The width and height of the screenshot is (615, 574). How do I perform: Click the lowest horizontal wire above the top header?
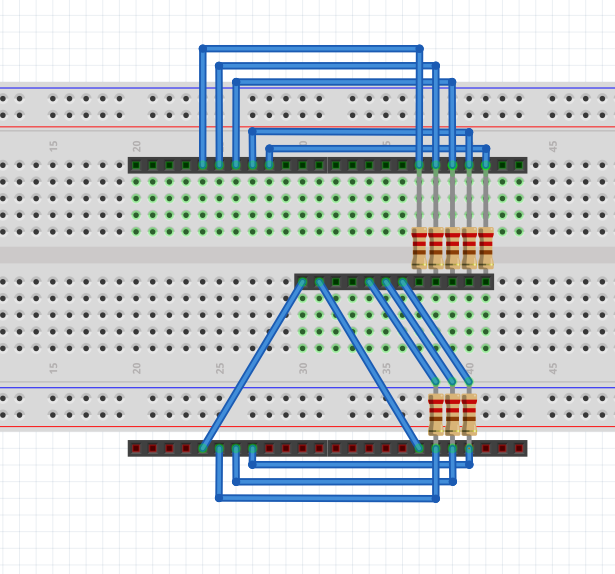377,148
